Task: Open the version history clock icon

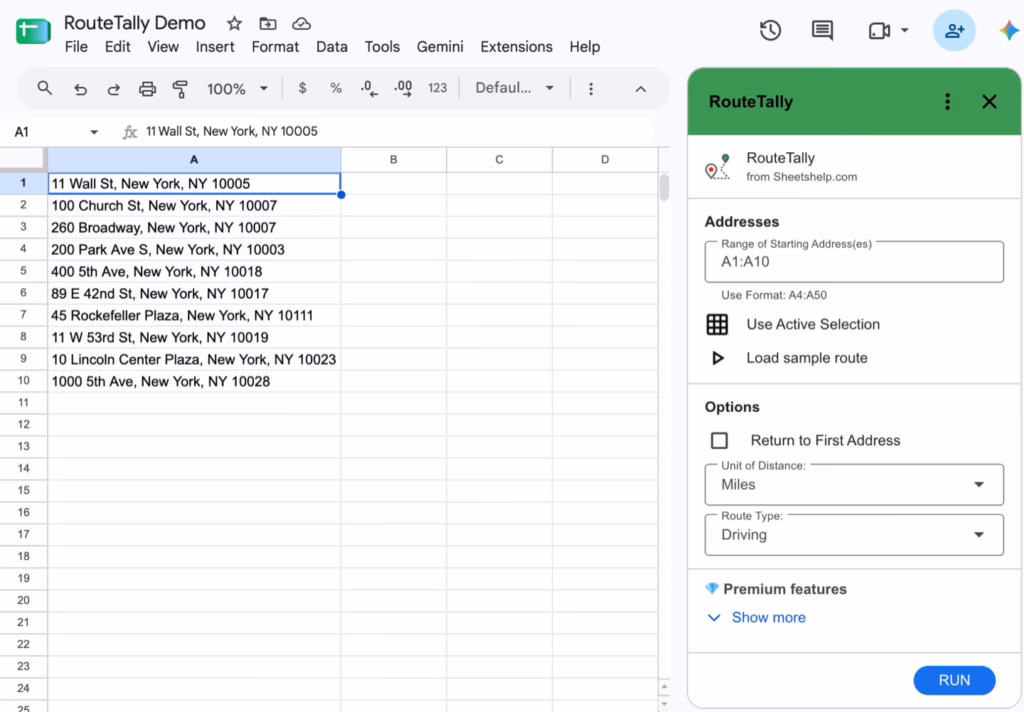Action: [x=771, y=30]
